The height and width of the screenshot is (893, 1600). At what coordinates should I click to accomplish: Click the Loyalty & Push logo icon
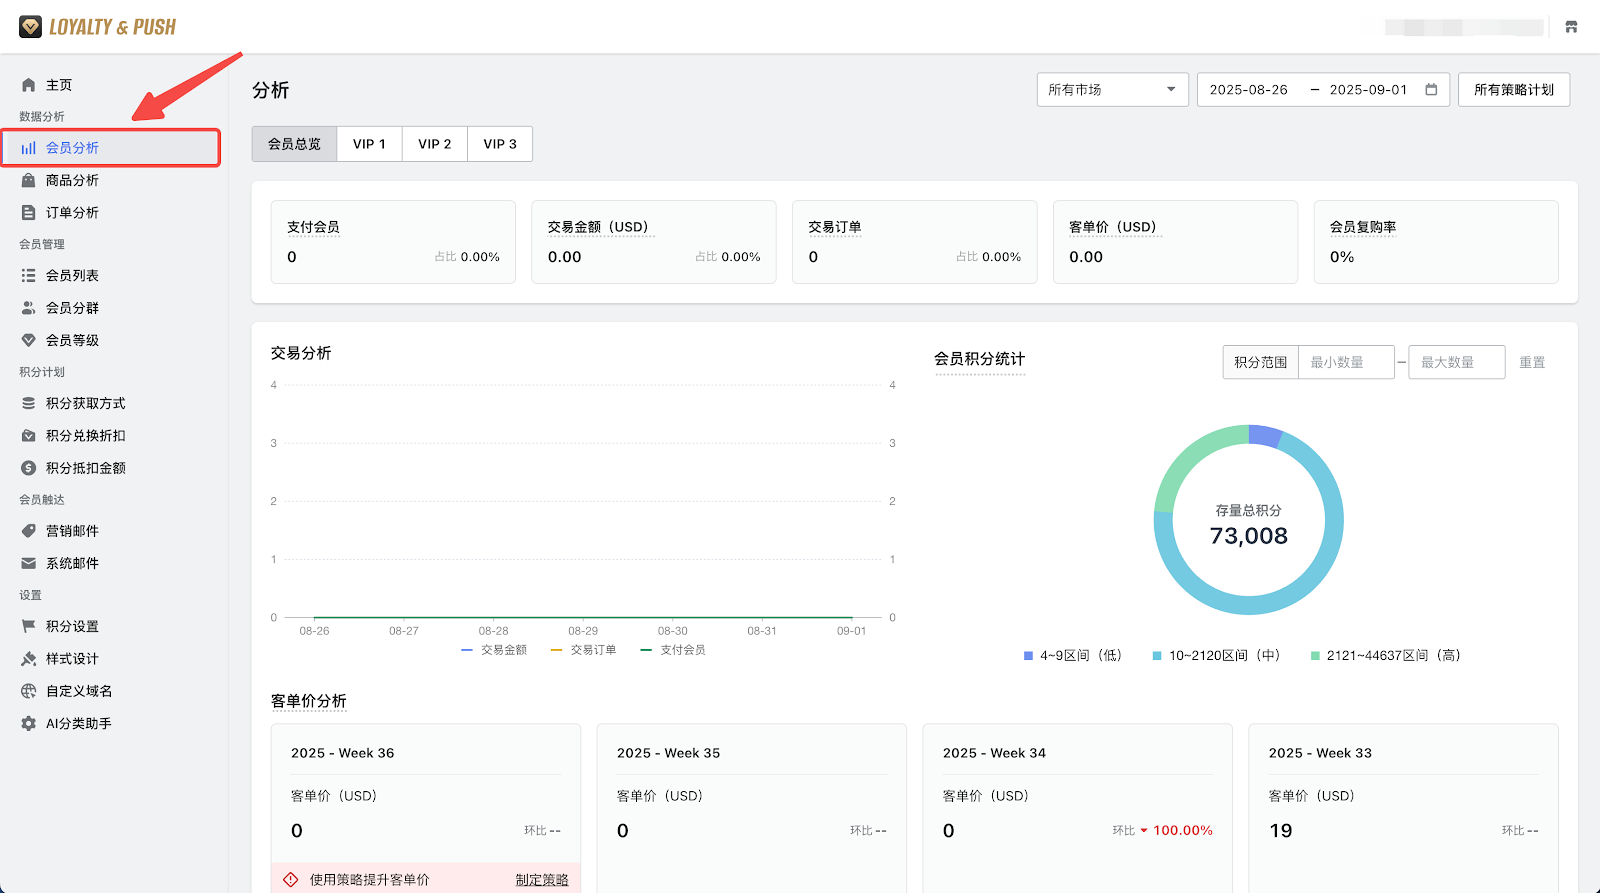tap(30, 27)
